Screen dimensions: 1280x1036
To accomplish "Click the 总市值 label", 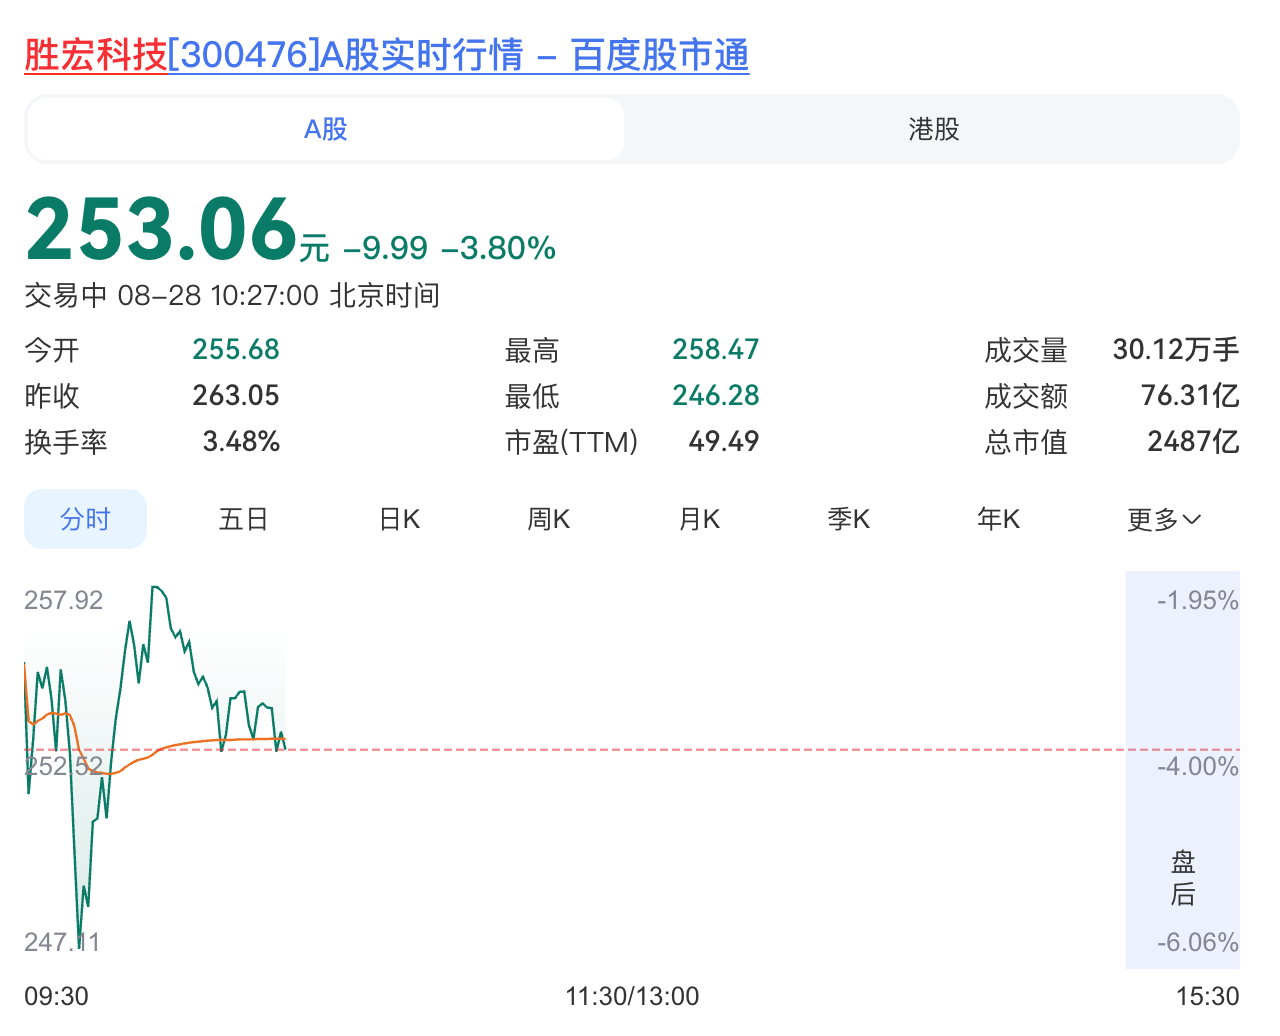I will (1026, 442).
